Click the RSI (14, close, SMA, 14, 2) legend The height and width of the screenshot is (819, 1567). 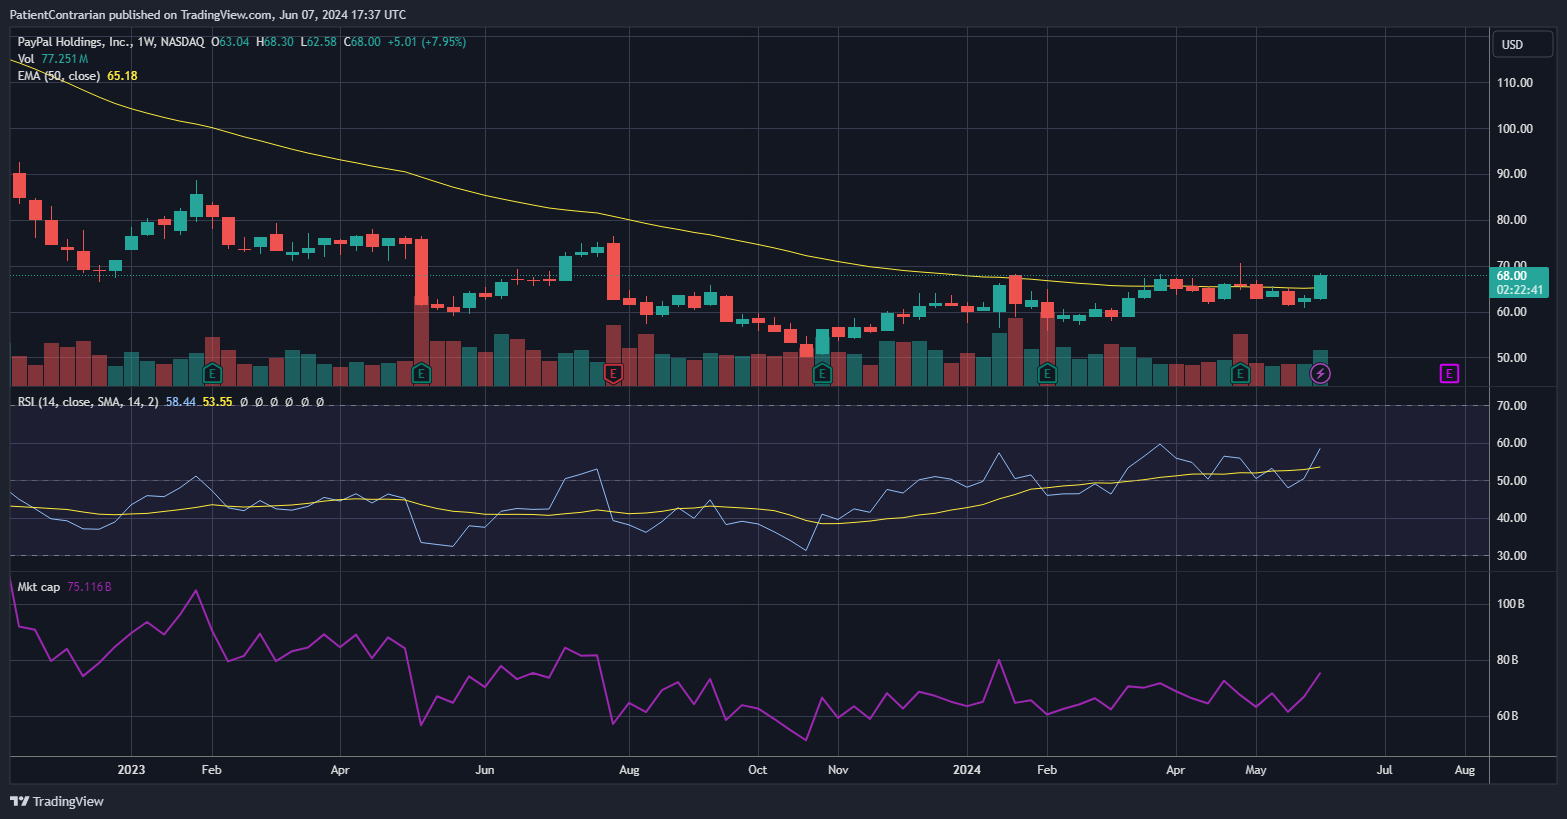[x=88, y=402]
